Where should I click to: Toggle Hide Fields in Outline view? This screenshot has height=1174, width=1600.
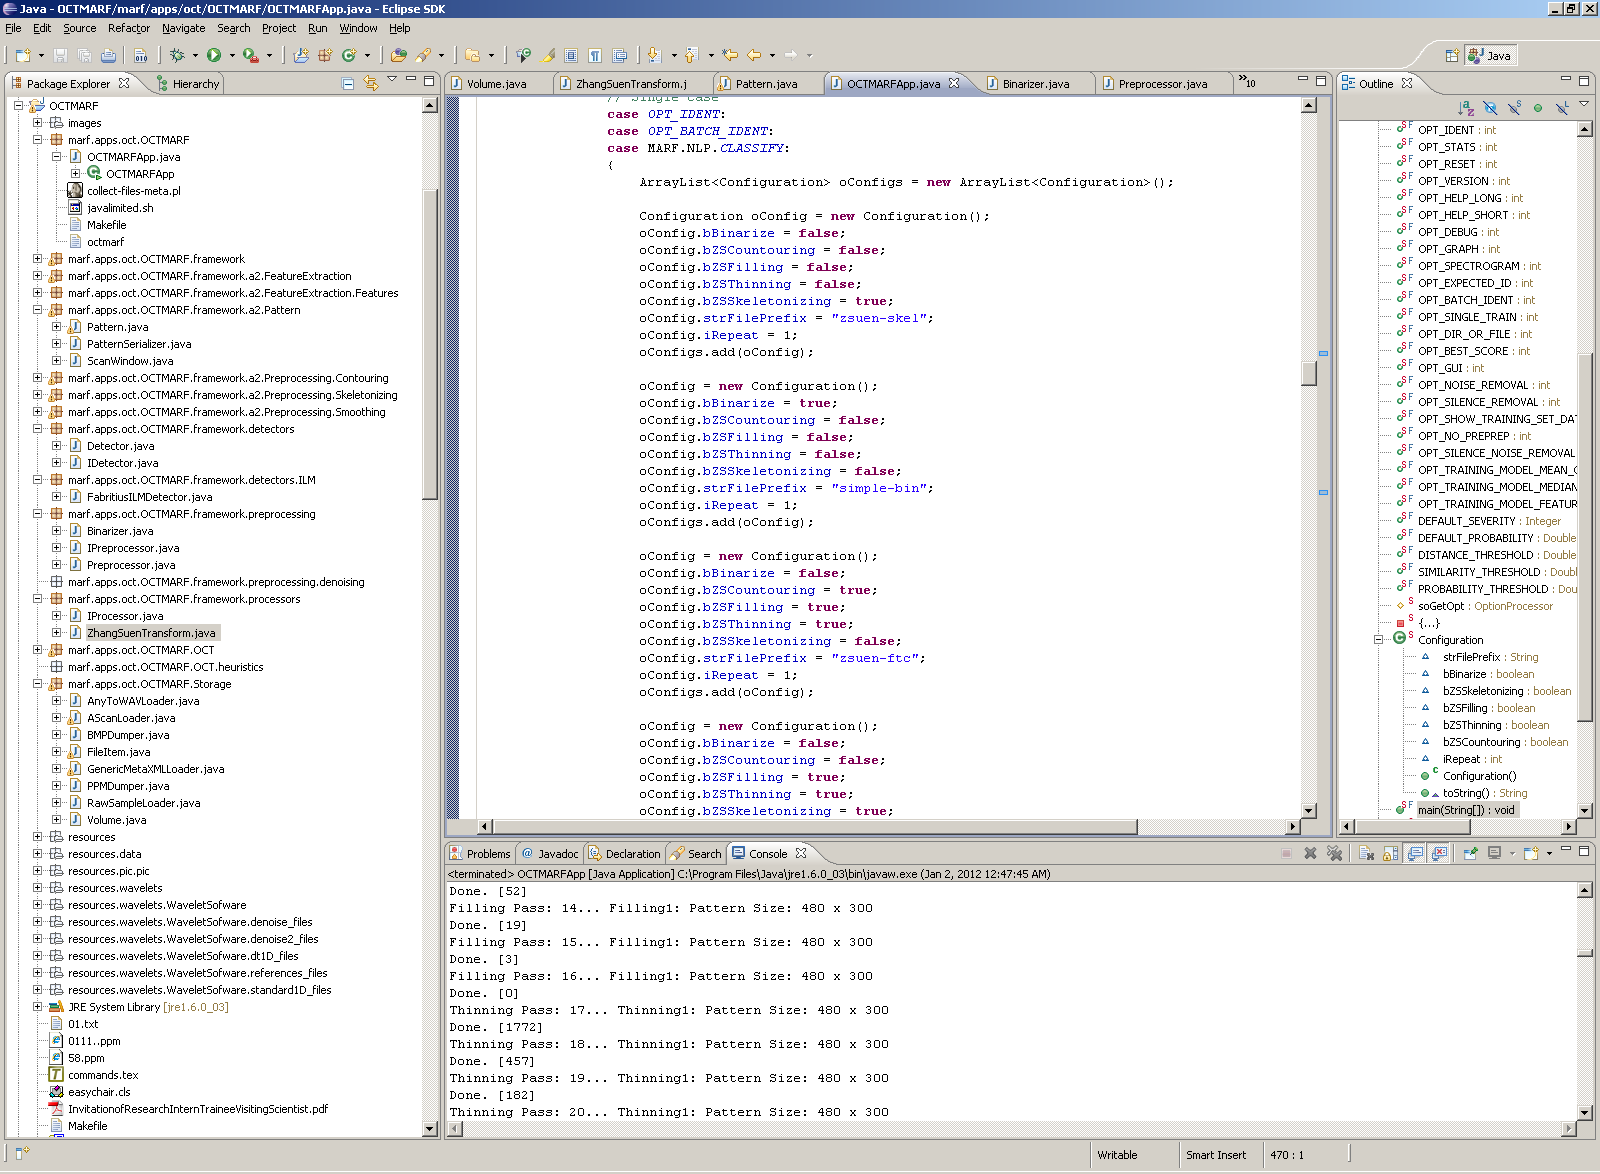(x=1490, y=108)
